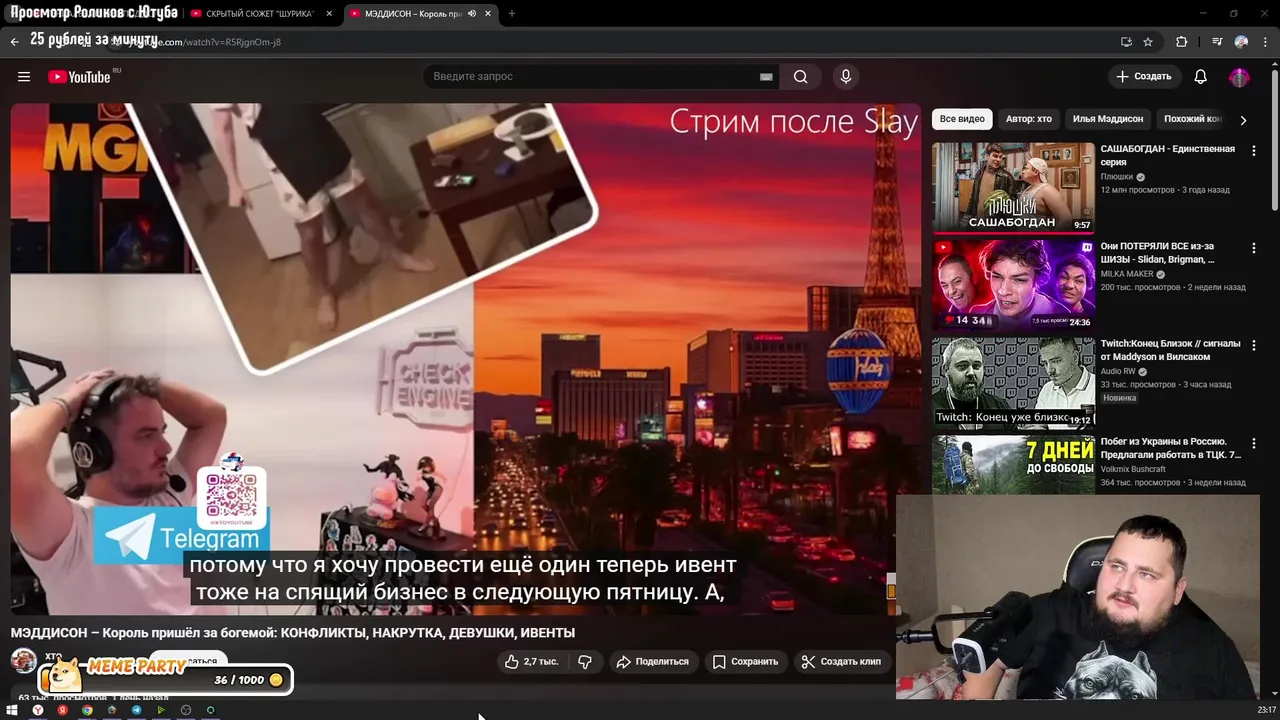Screen dimensions: 1280x720
Task: Open YouTube notifications bell
Action: (x=1201, y=77)
